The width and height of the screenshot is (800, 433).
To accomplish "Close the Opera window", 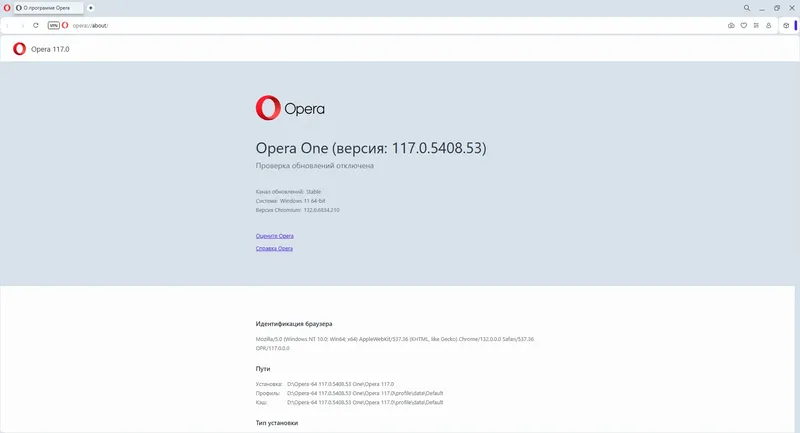I will [792, 8].
